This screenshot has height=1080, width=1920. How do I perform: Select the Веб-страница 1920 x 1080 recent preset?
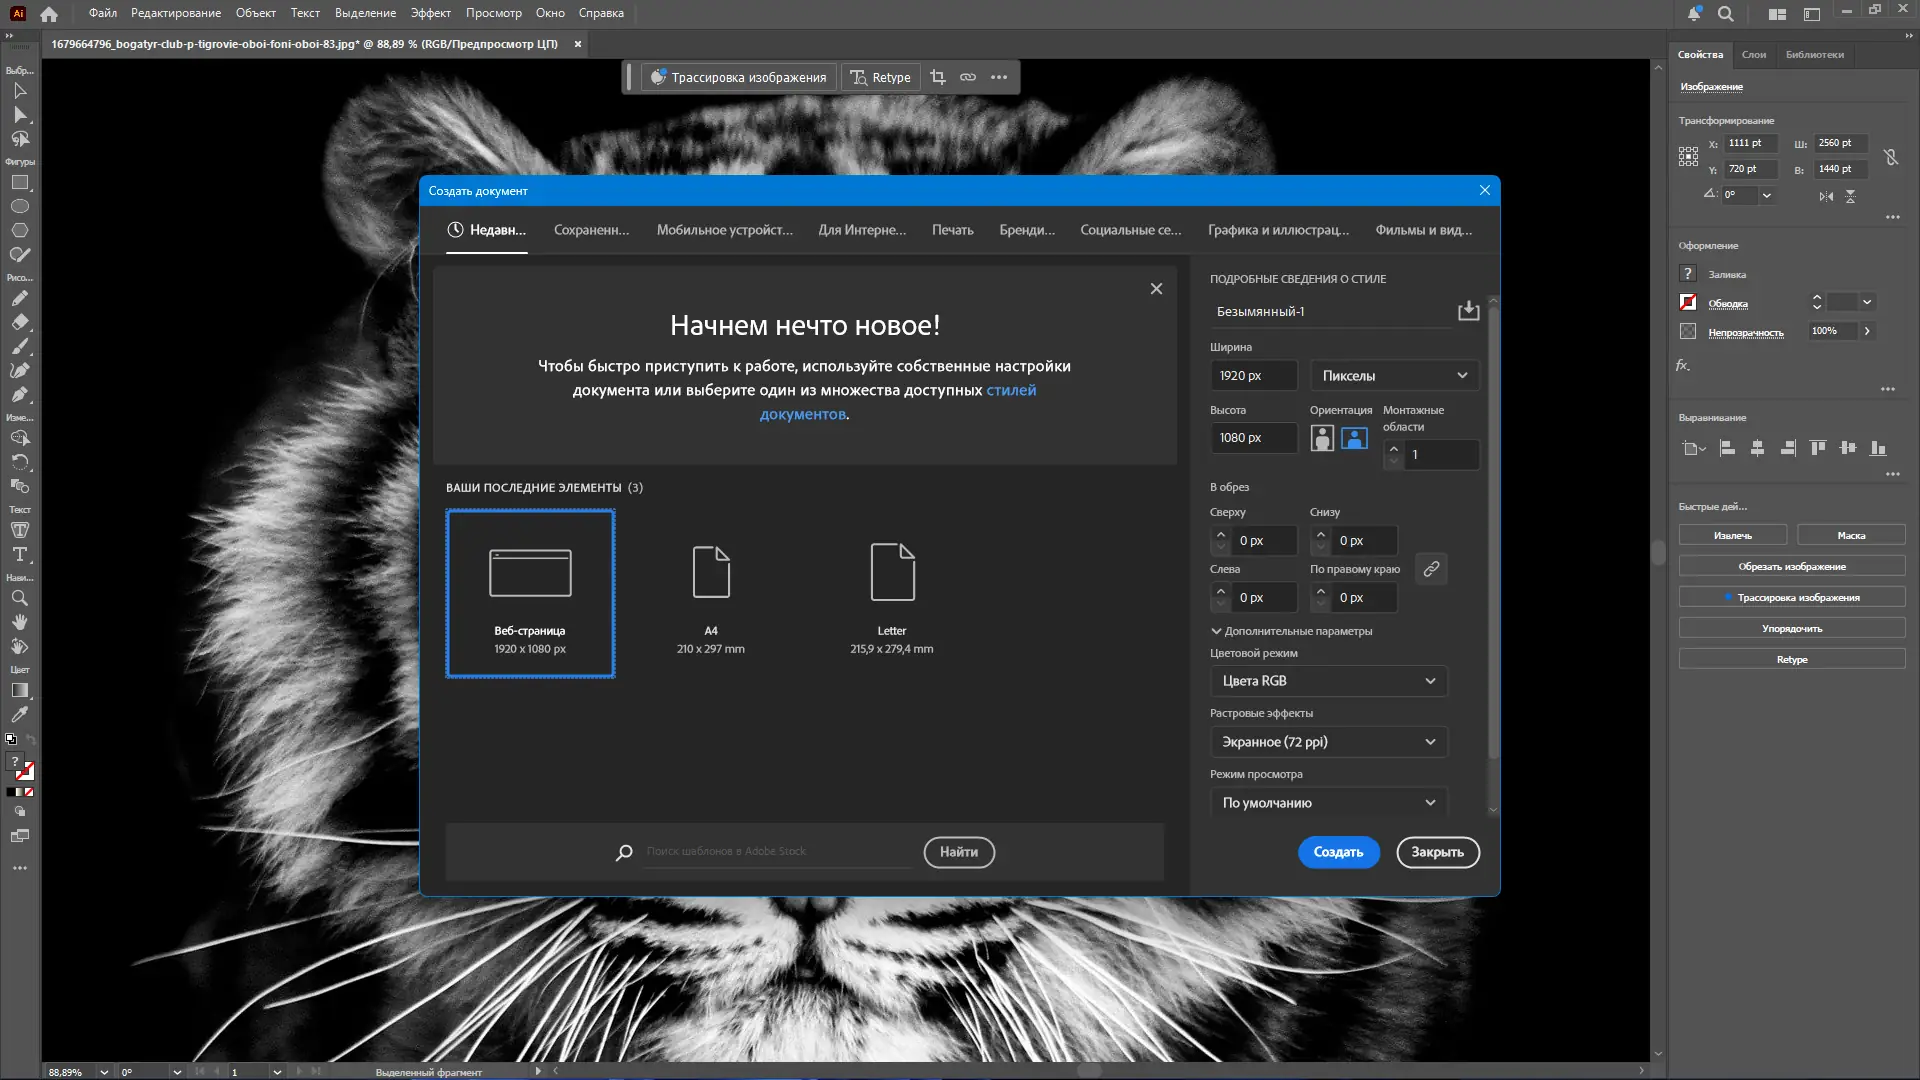(x=529, y=593)
